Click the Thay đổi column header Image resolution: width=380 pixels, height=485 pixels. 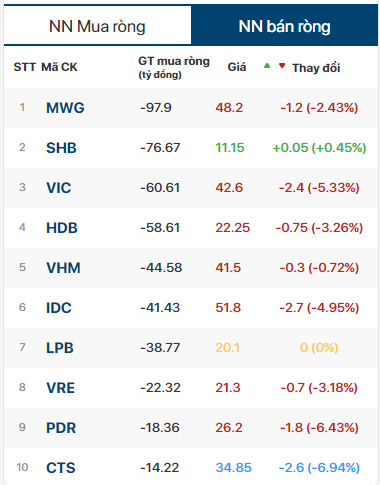[x=316, y=68]
